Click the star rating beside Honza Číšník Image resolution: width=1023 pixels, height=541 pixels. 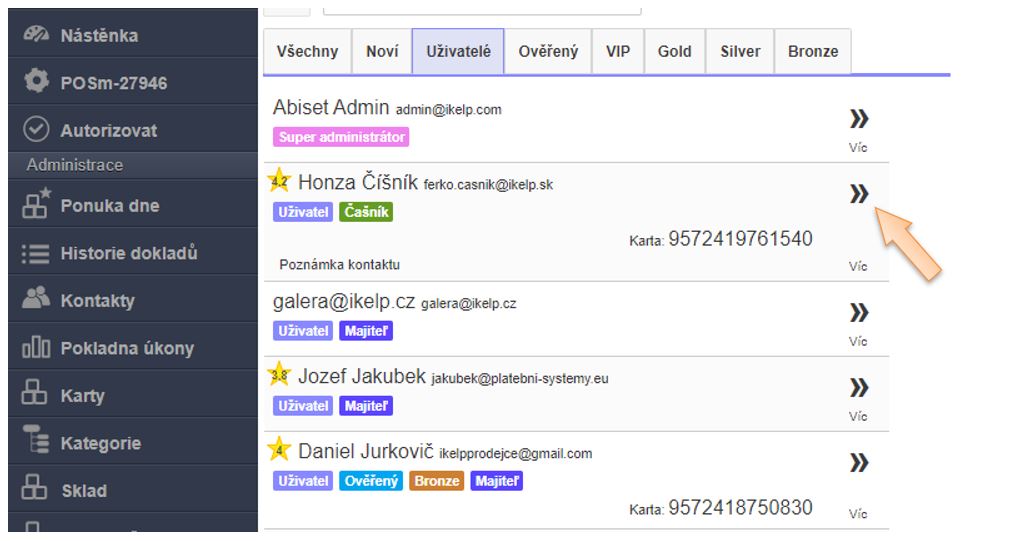click(280, 181)
